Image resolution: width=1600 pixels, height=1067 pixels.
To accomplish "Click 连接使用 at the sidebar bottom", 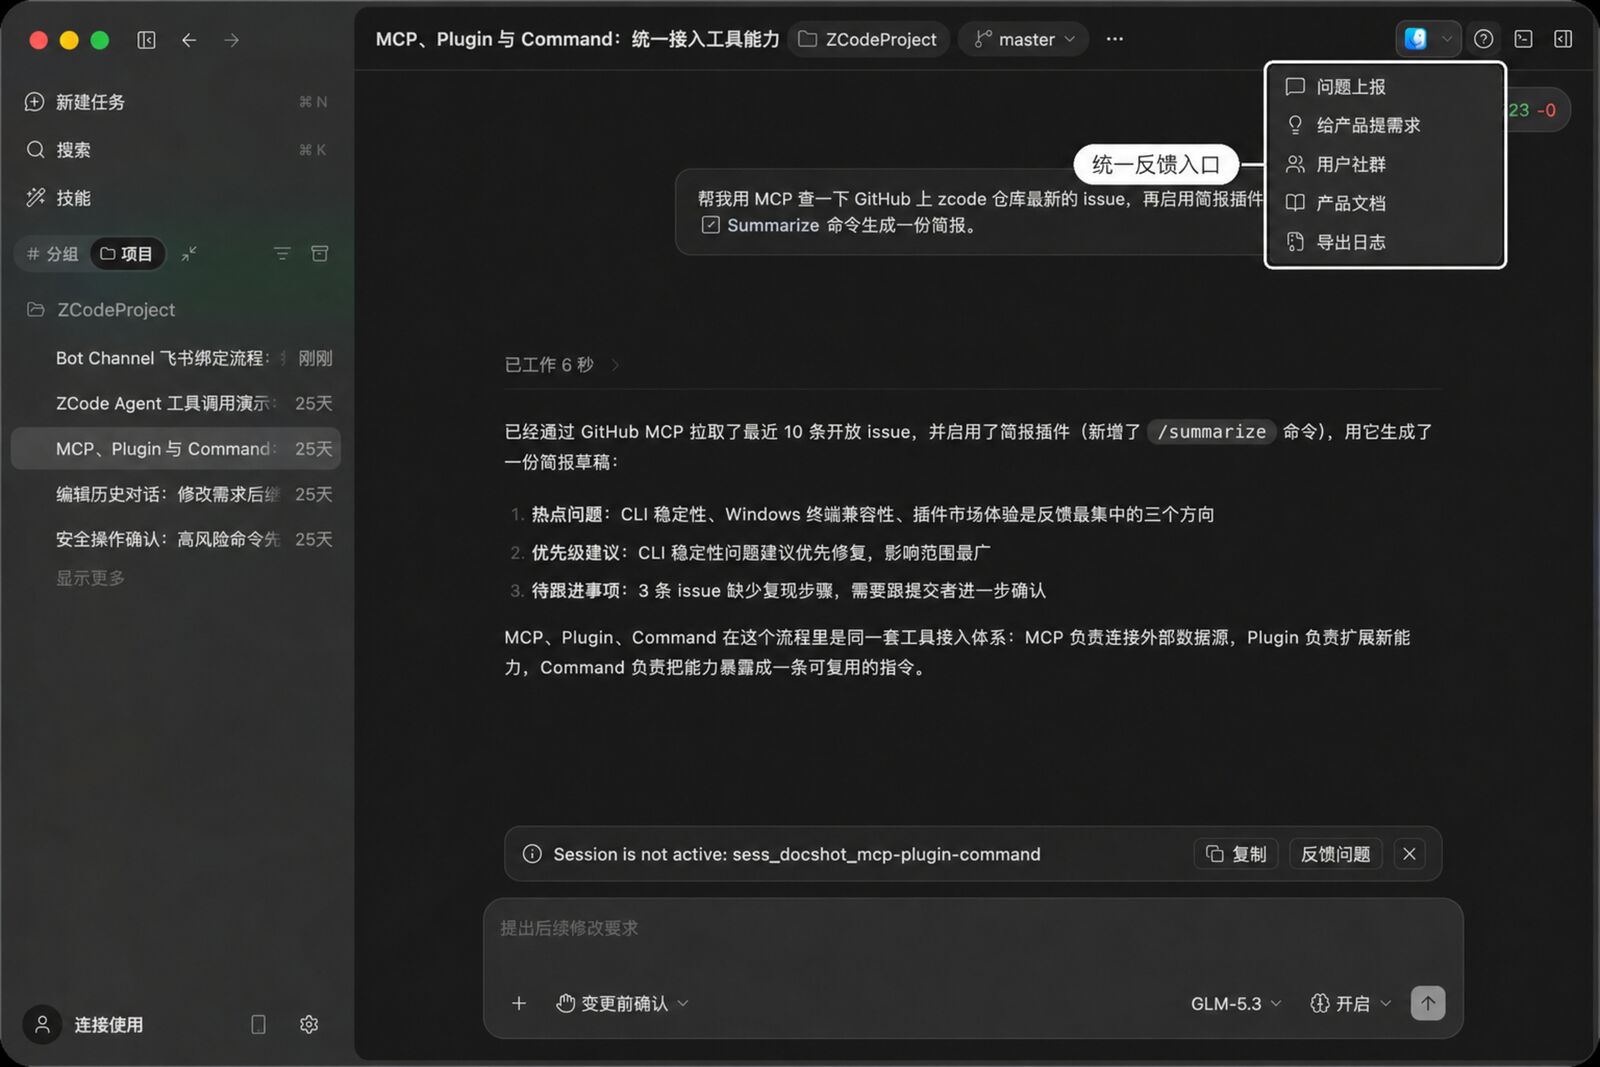I will 108,1025.
